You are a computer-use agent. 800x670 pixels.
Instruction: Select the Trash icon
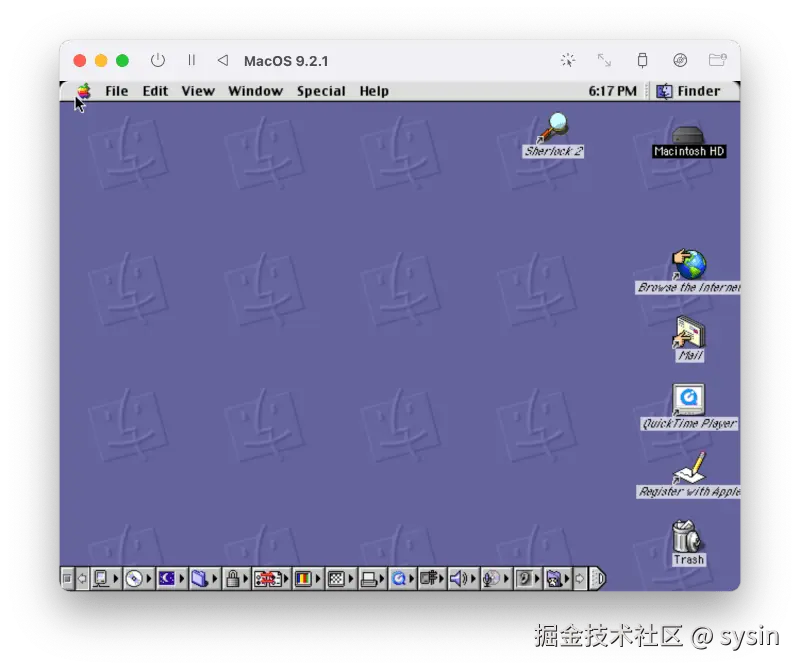click(x=688, y=542)
